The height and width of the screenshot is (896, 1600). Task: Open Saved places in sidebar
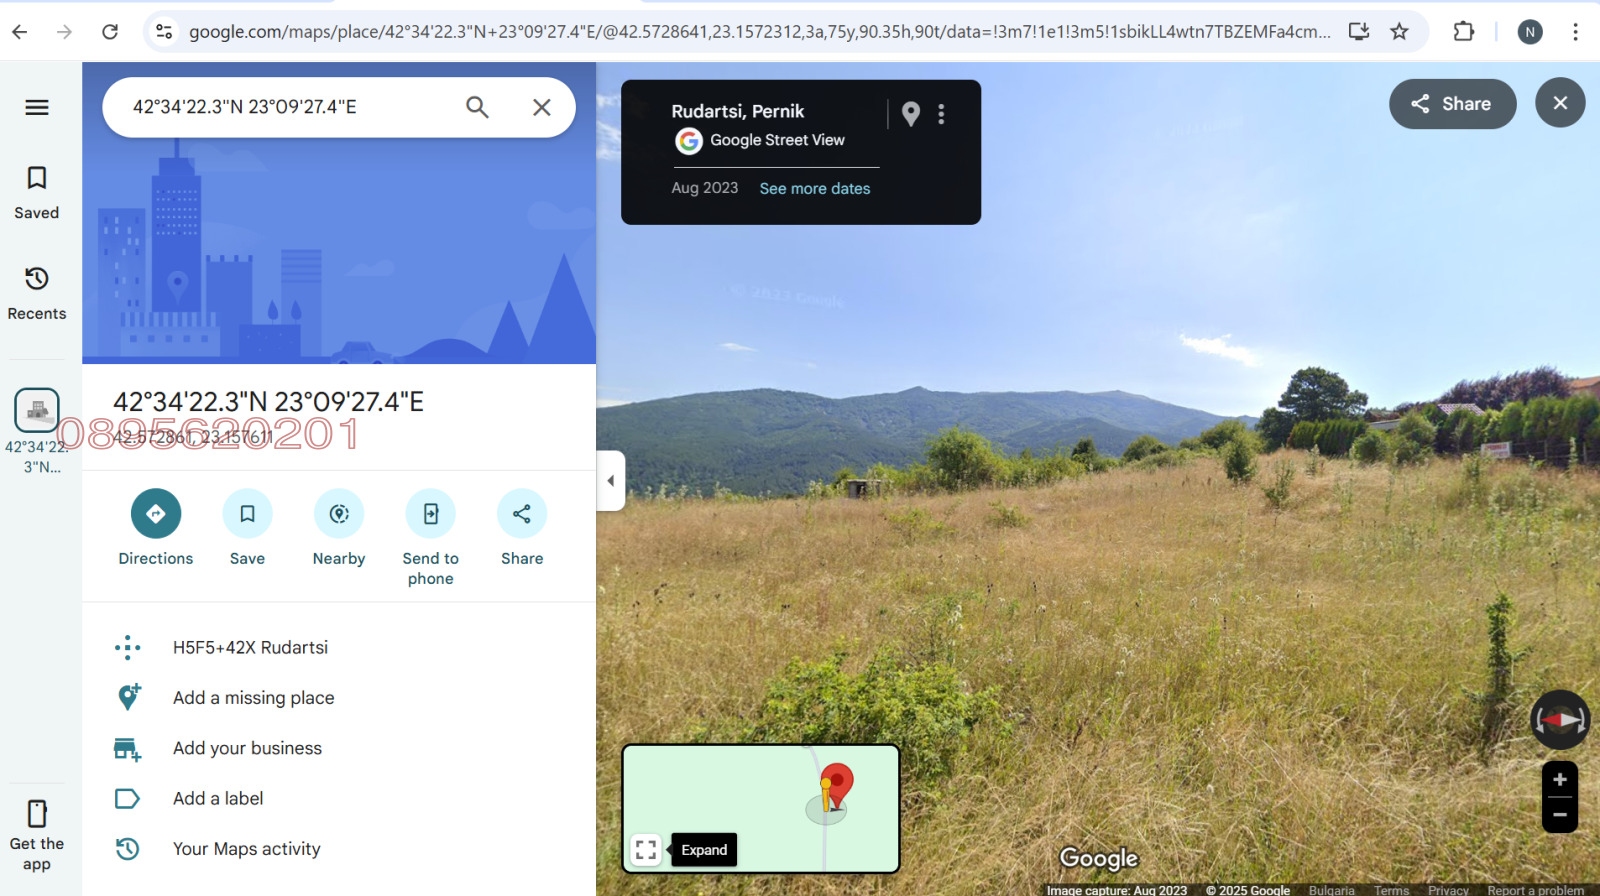pyautogui.click(x=37, y=192)
